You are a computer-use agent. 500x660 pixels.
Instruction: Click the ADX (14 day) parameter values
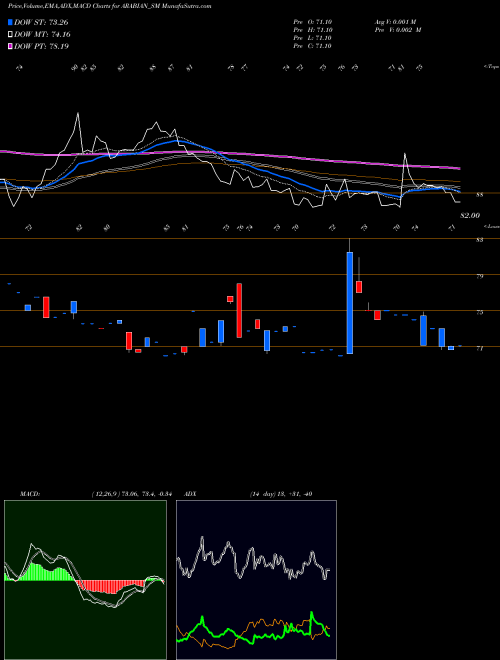[x=281, y=494]
